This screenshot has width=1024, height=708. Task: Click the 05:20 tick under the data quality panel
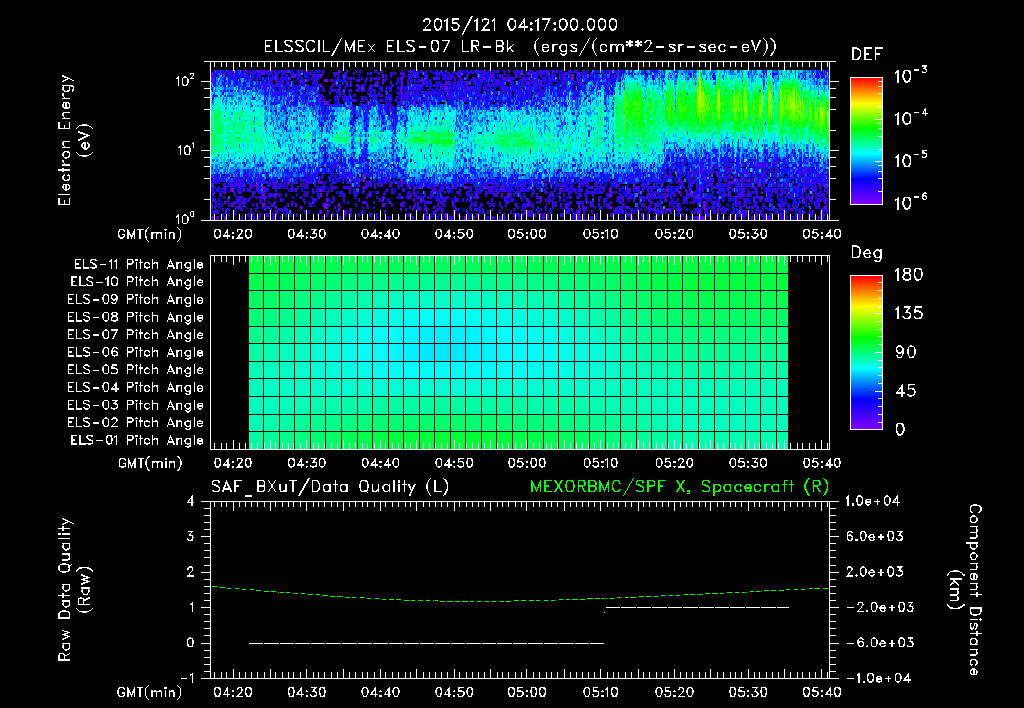[x=673, y=691]
